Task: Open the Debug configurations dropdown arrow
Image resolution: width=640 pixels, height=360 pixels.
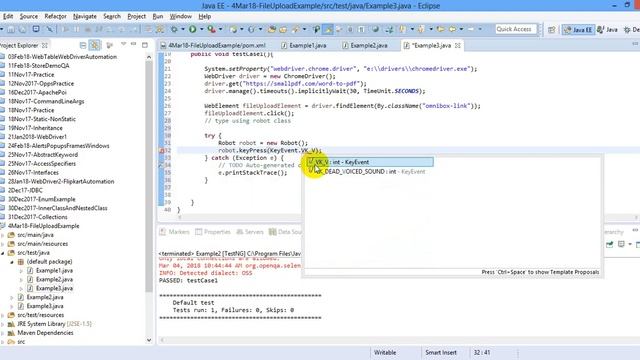Action: coord(182,29)
